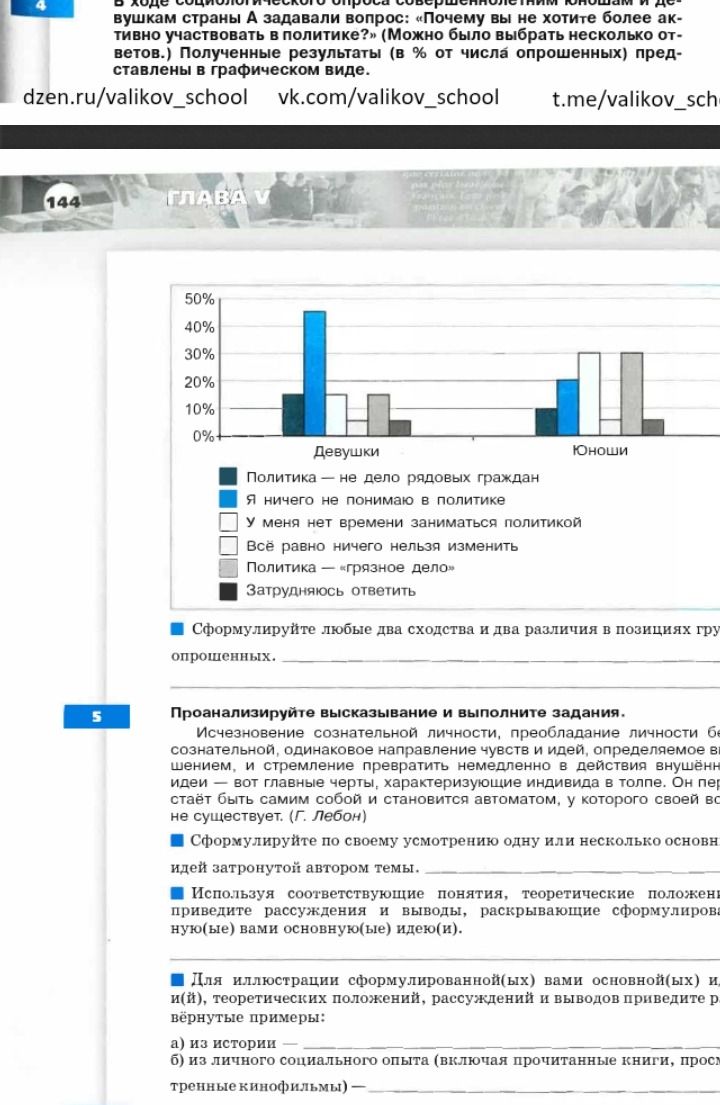Click the 20% axis label
The height and width of the screenshot is (1105, 720).
tap(199, 382)
